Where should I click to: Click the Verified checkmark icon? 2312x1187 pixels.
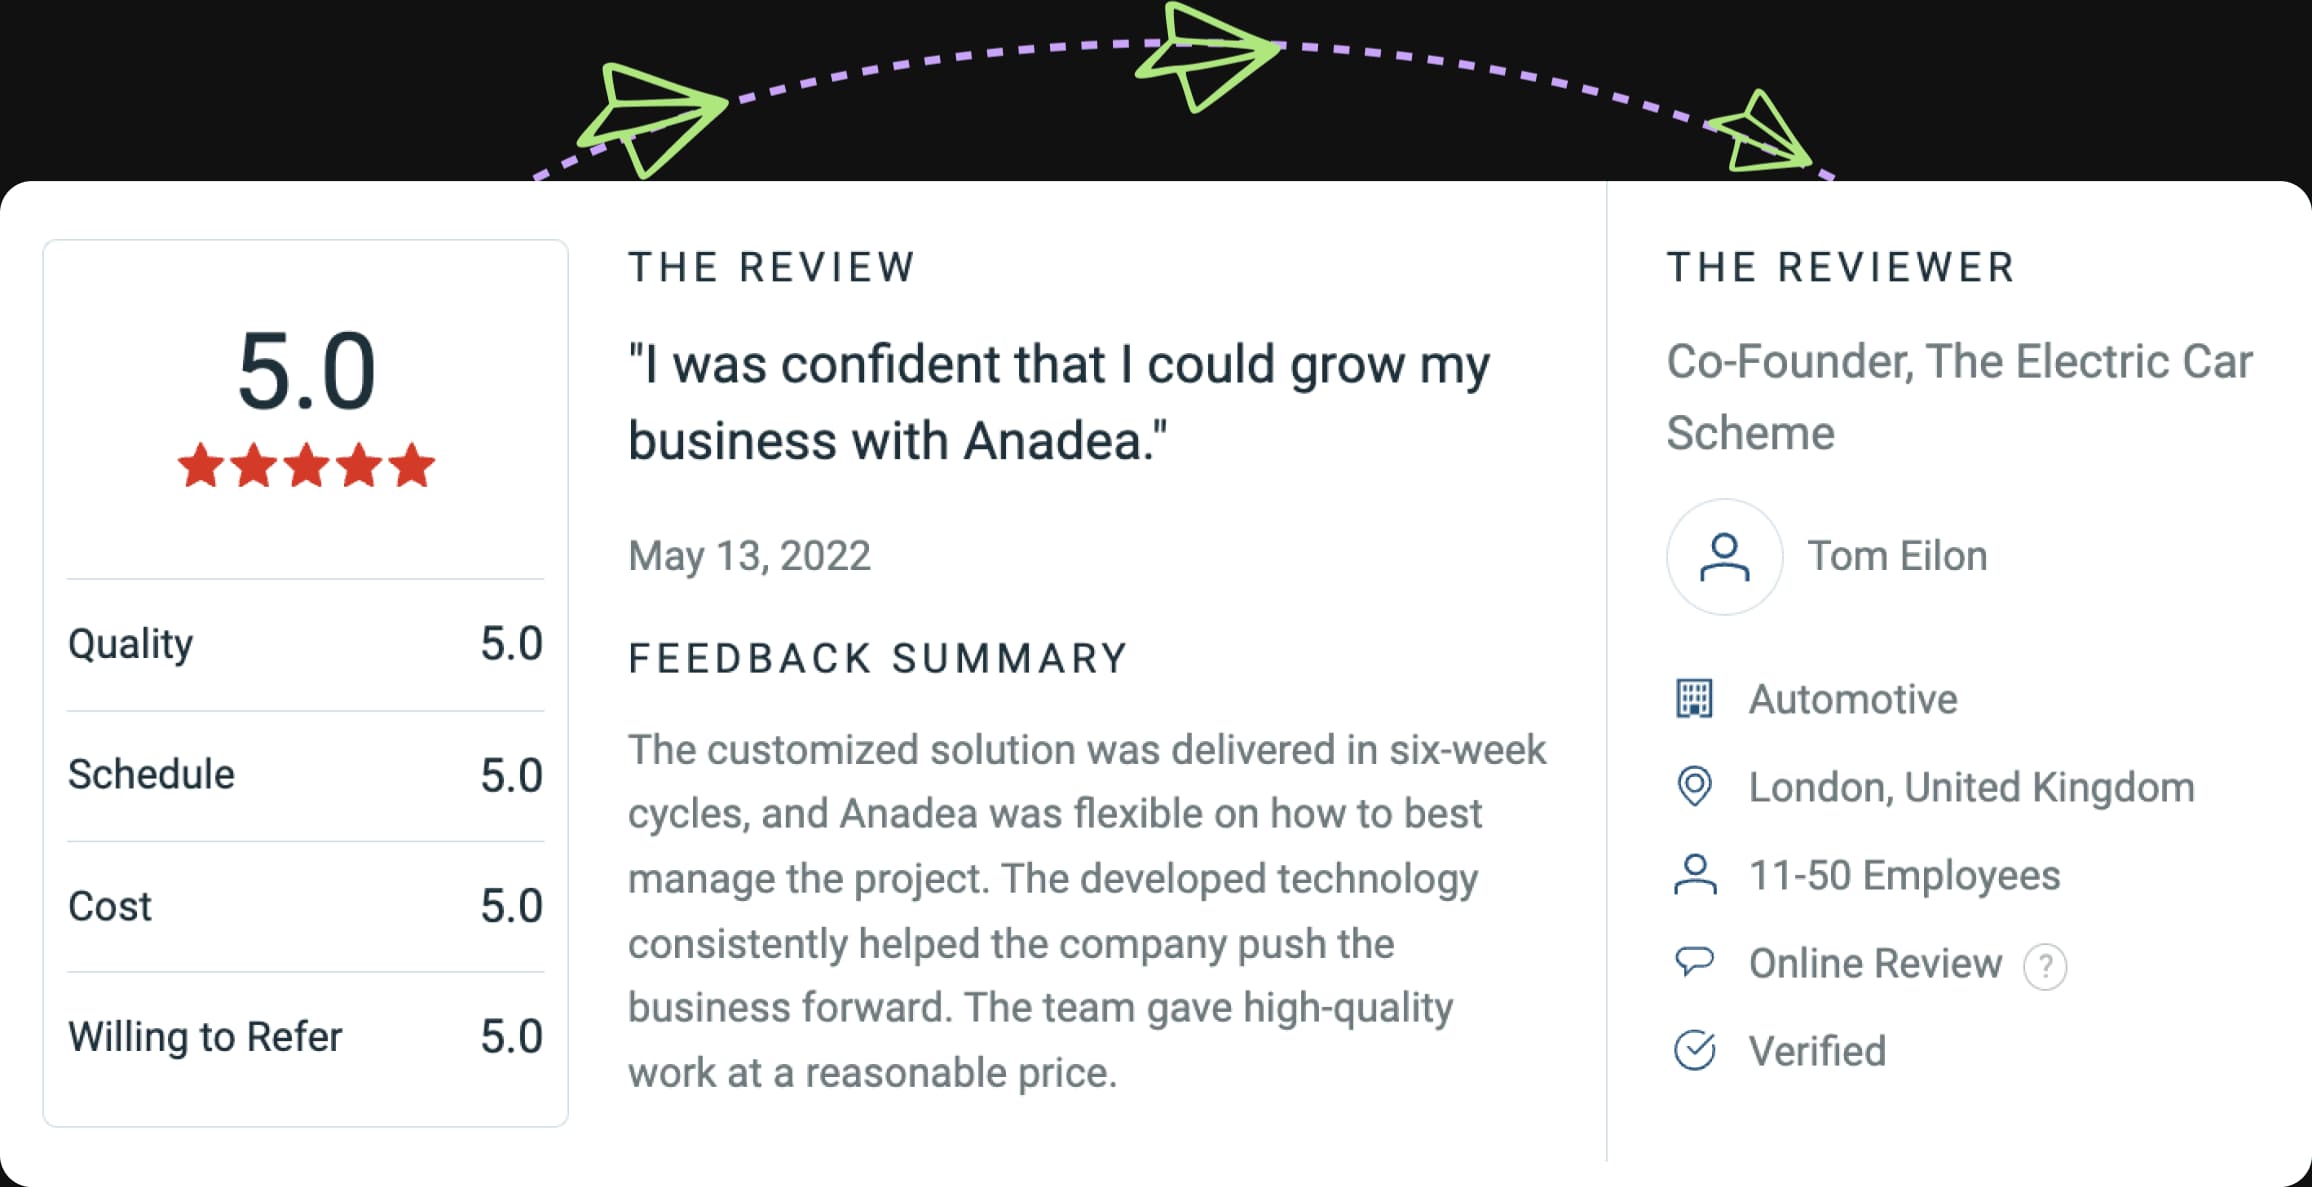coord(1694,1050)
